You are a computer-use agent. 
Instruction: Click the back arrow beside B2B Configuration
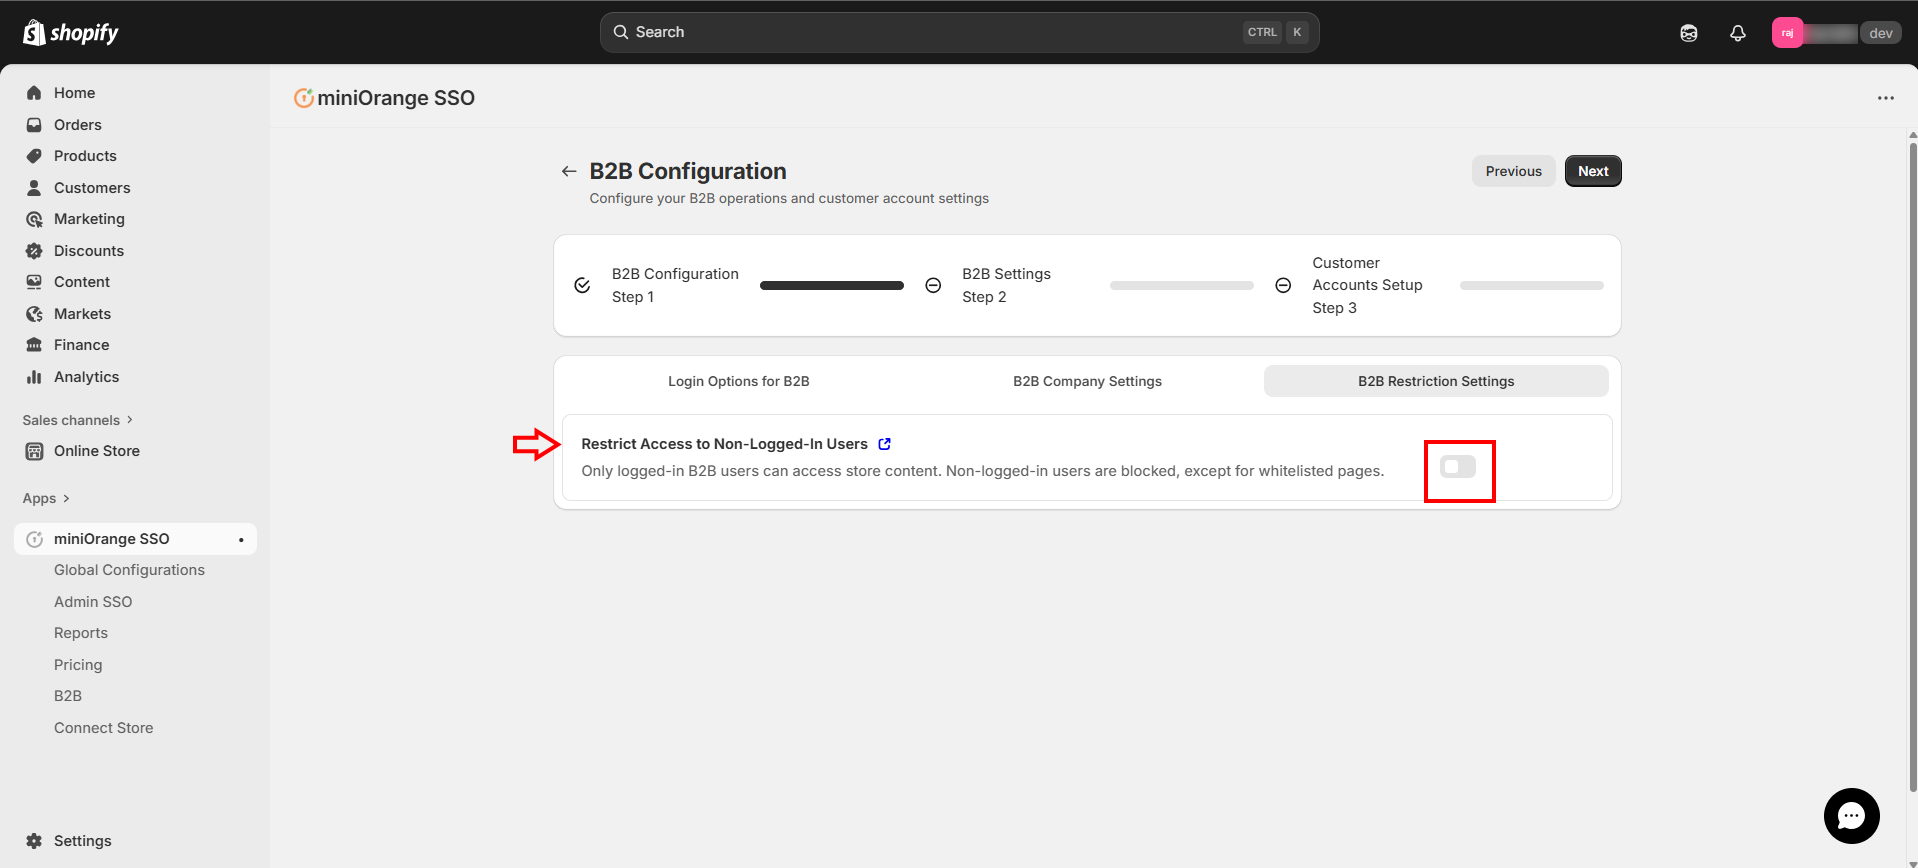click(x=569, y=171)
